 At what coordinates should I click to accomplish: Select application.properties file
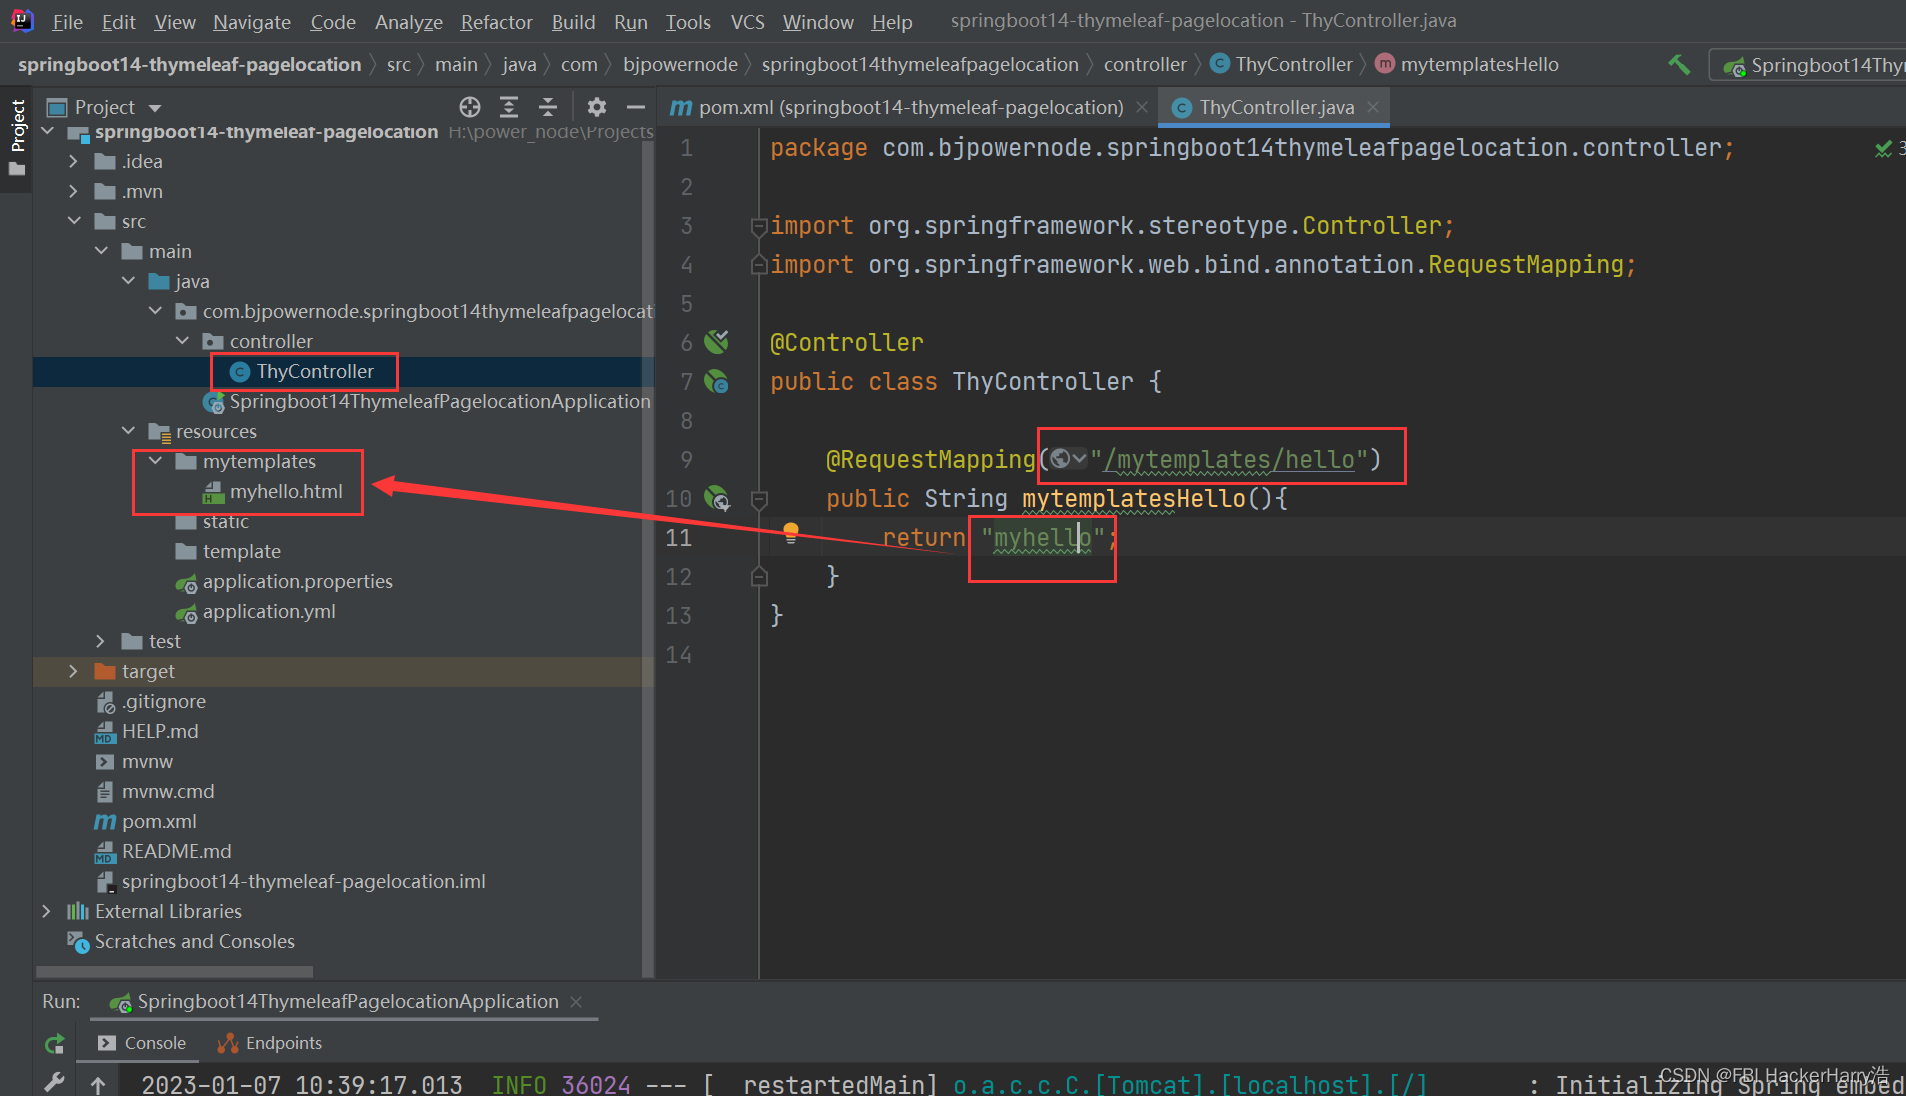pyautogui.click(x=297, y=581)
